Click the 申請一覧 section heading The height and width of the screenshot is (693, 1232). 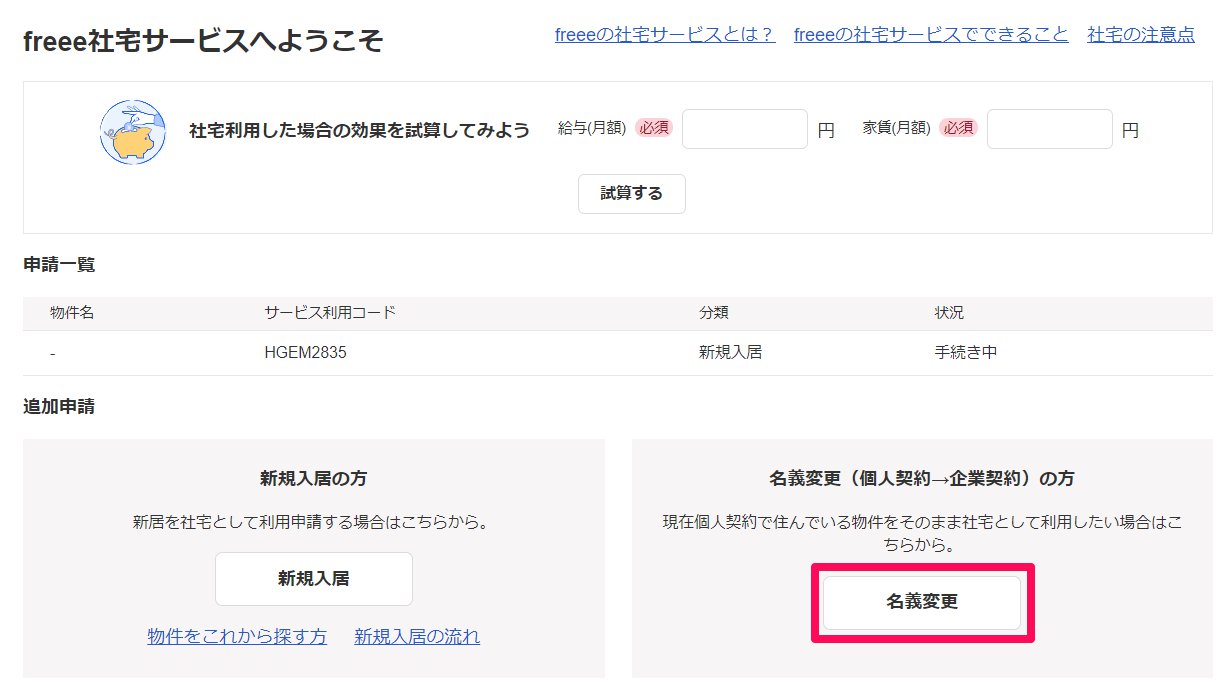point(59,265)
